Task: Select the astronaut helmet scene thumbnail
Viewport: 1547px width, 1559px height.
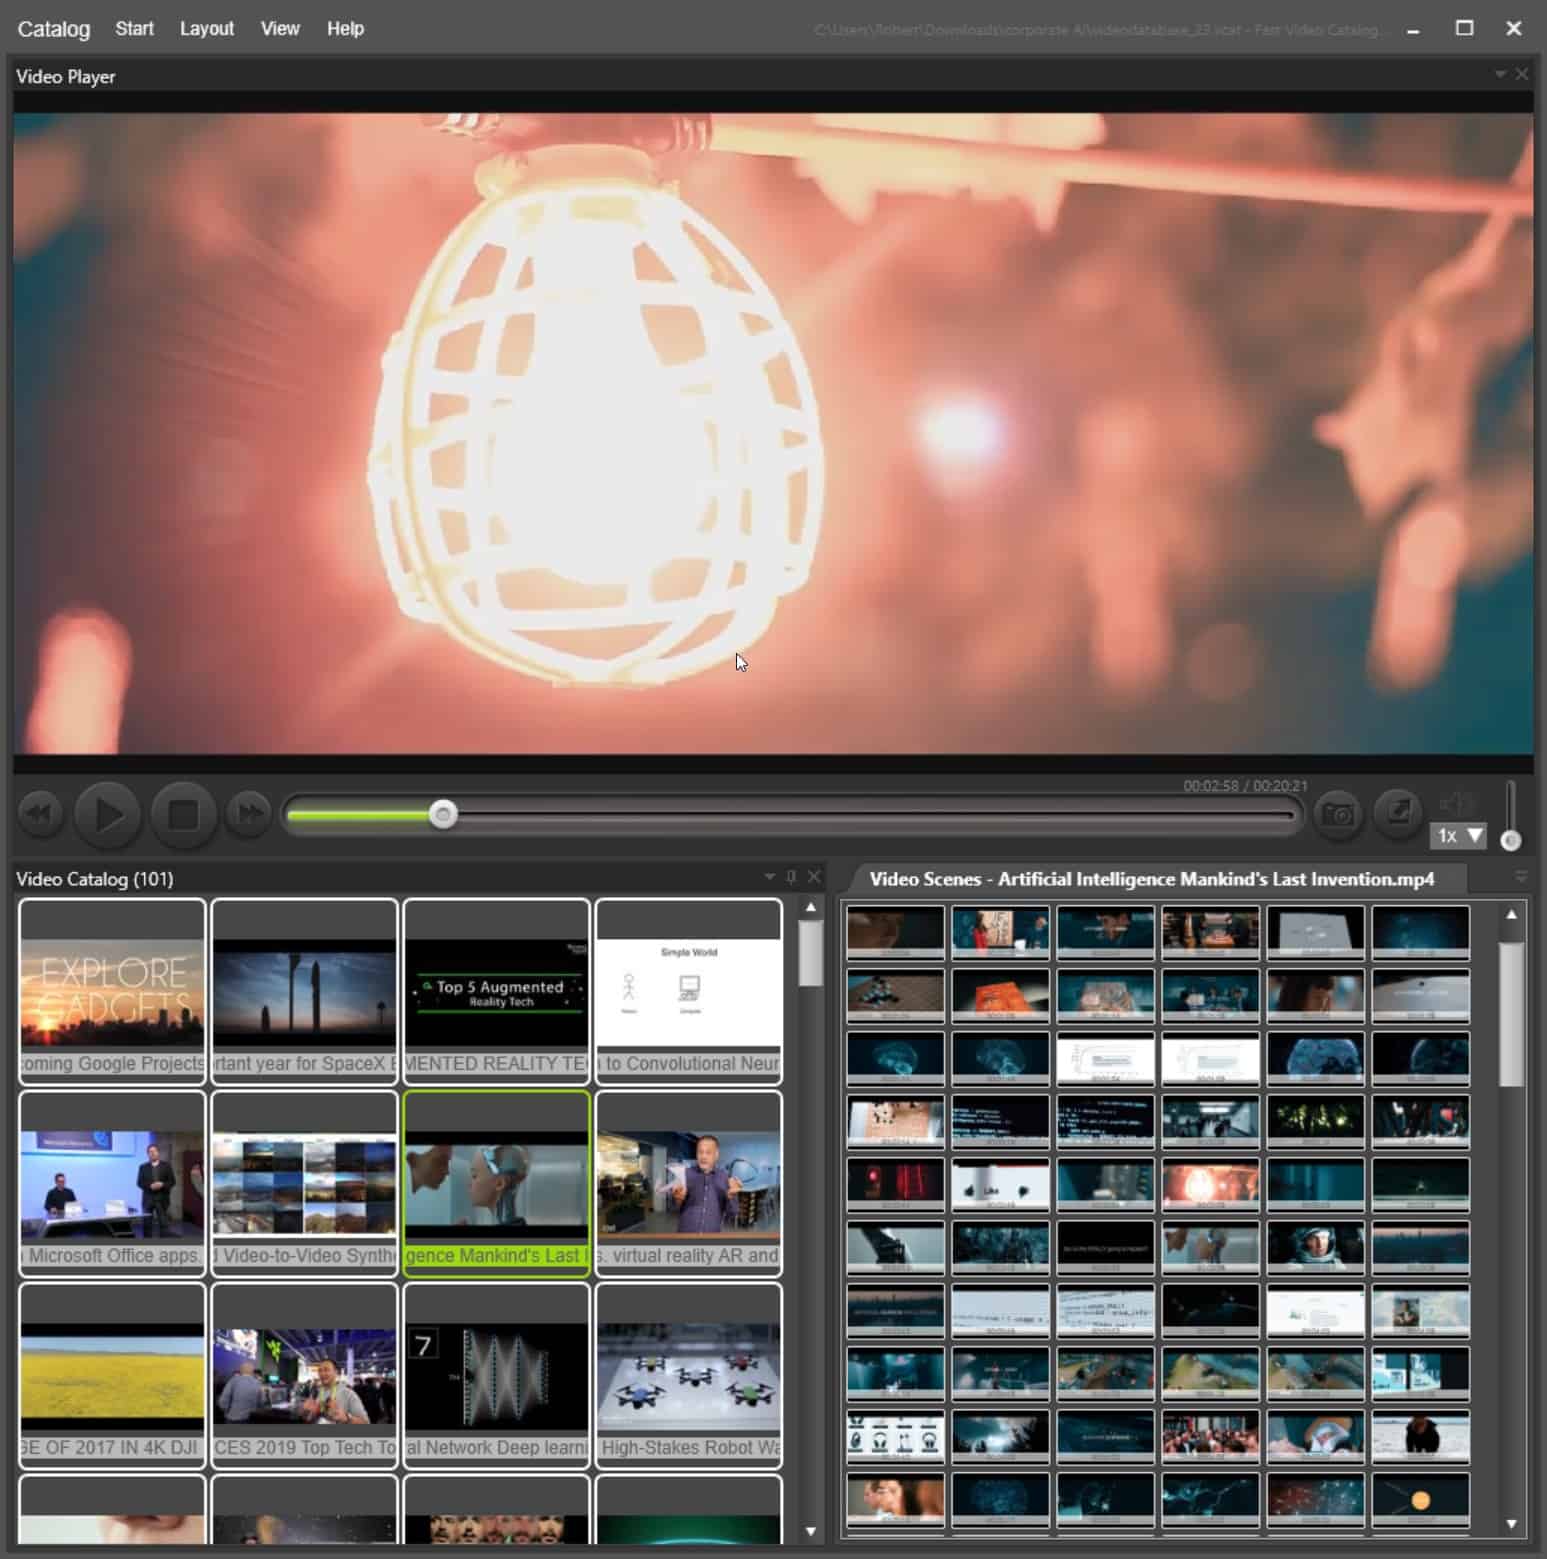Action: point(1315,1247)
